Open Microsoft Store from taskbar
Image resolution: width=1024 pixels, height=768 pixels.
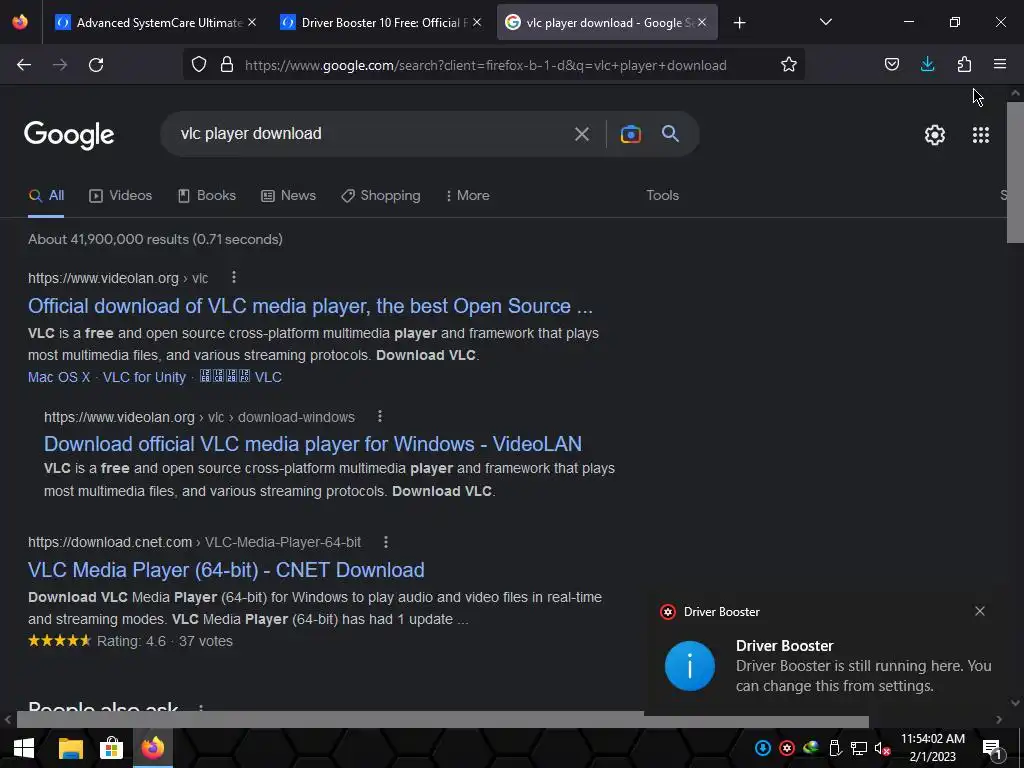112,748
